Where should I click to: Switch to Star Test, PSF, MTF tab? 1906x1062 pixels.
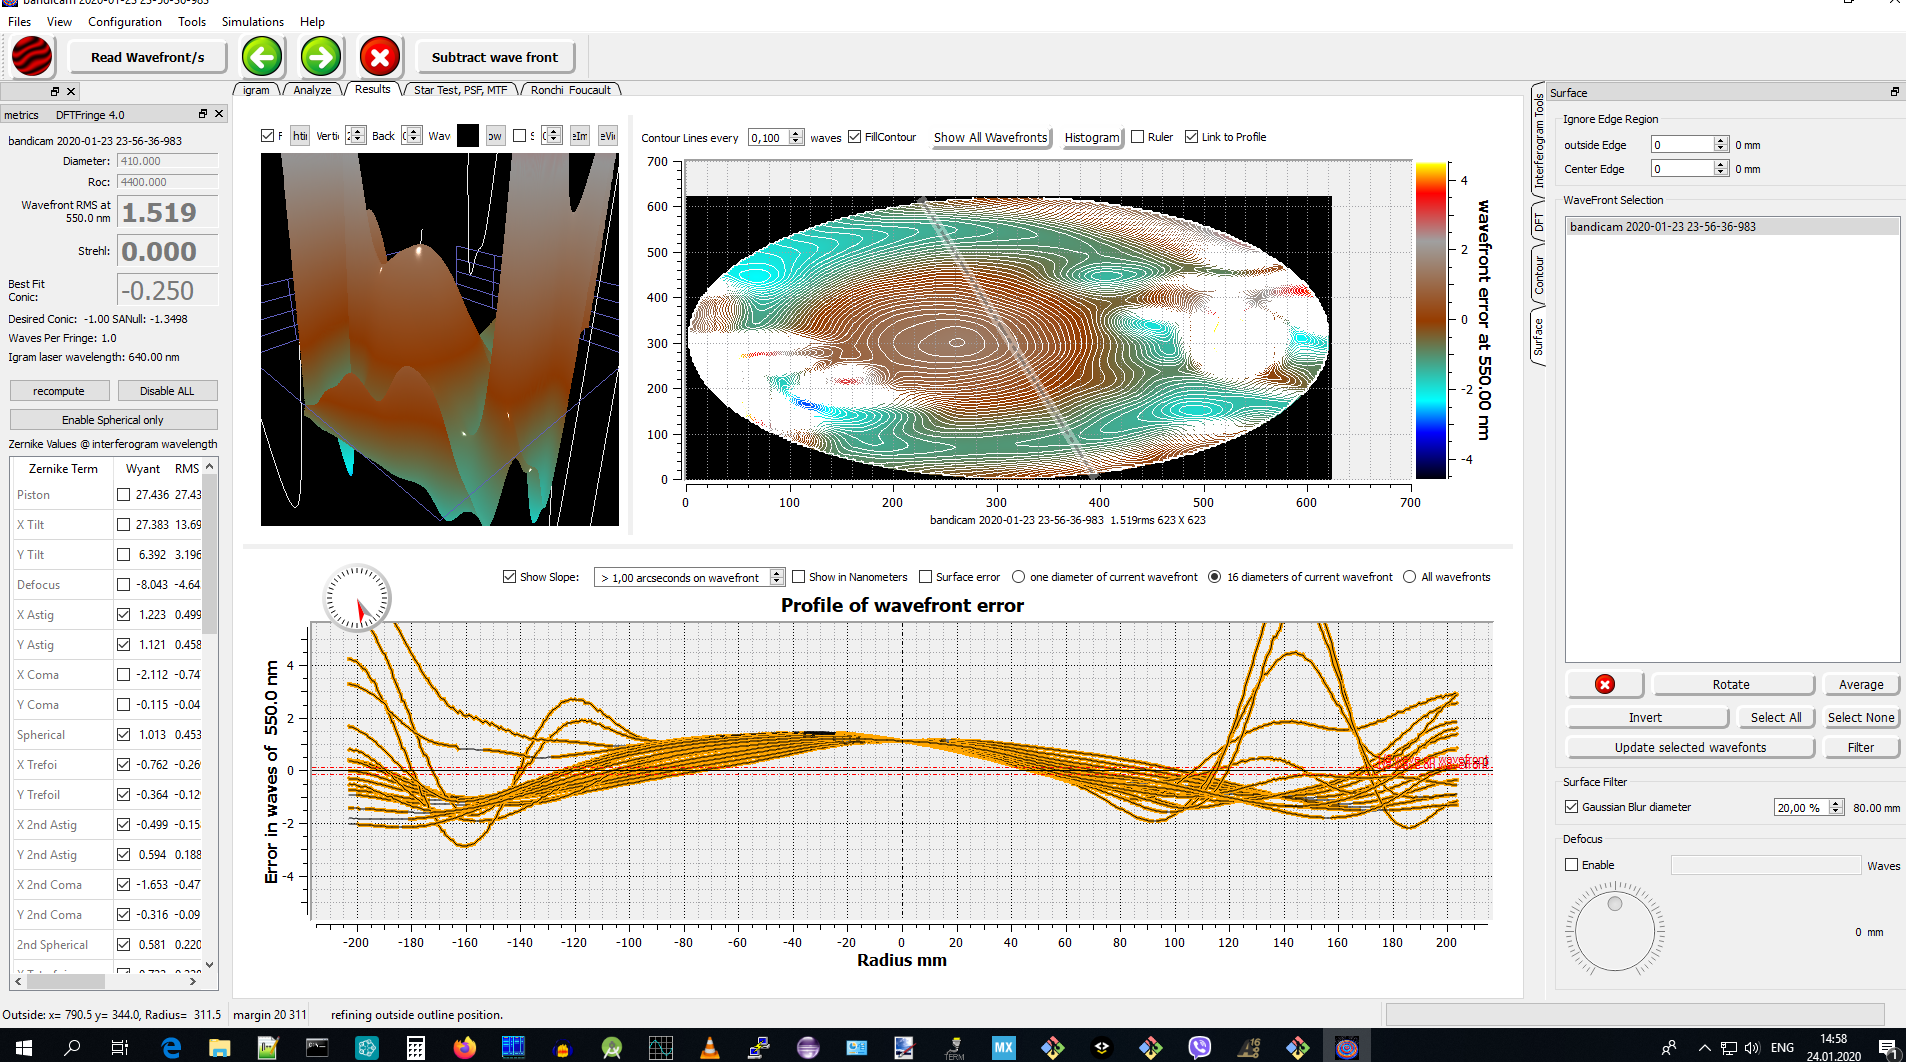pyautogui.click(x=460, y=90)
